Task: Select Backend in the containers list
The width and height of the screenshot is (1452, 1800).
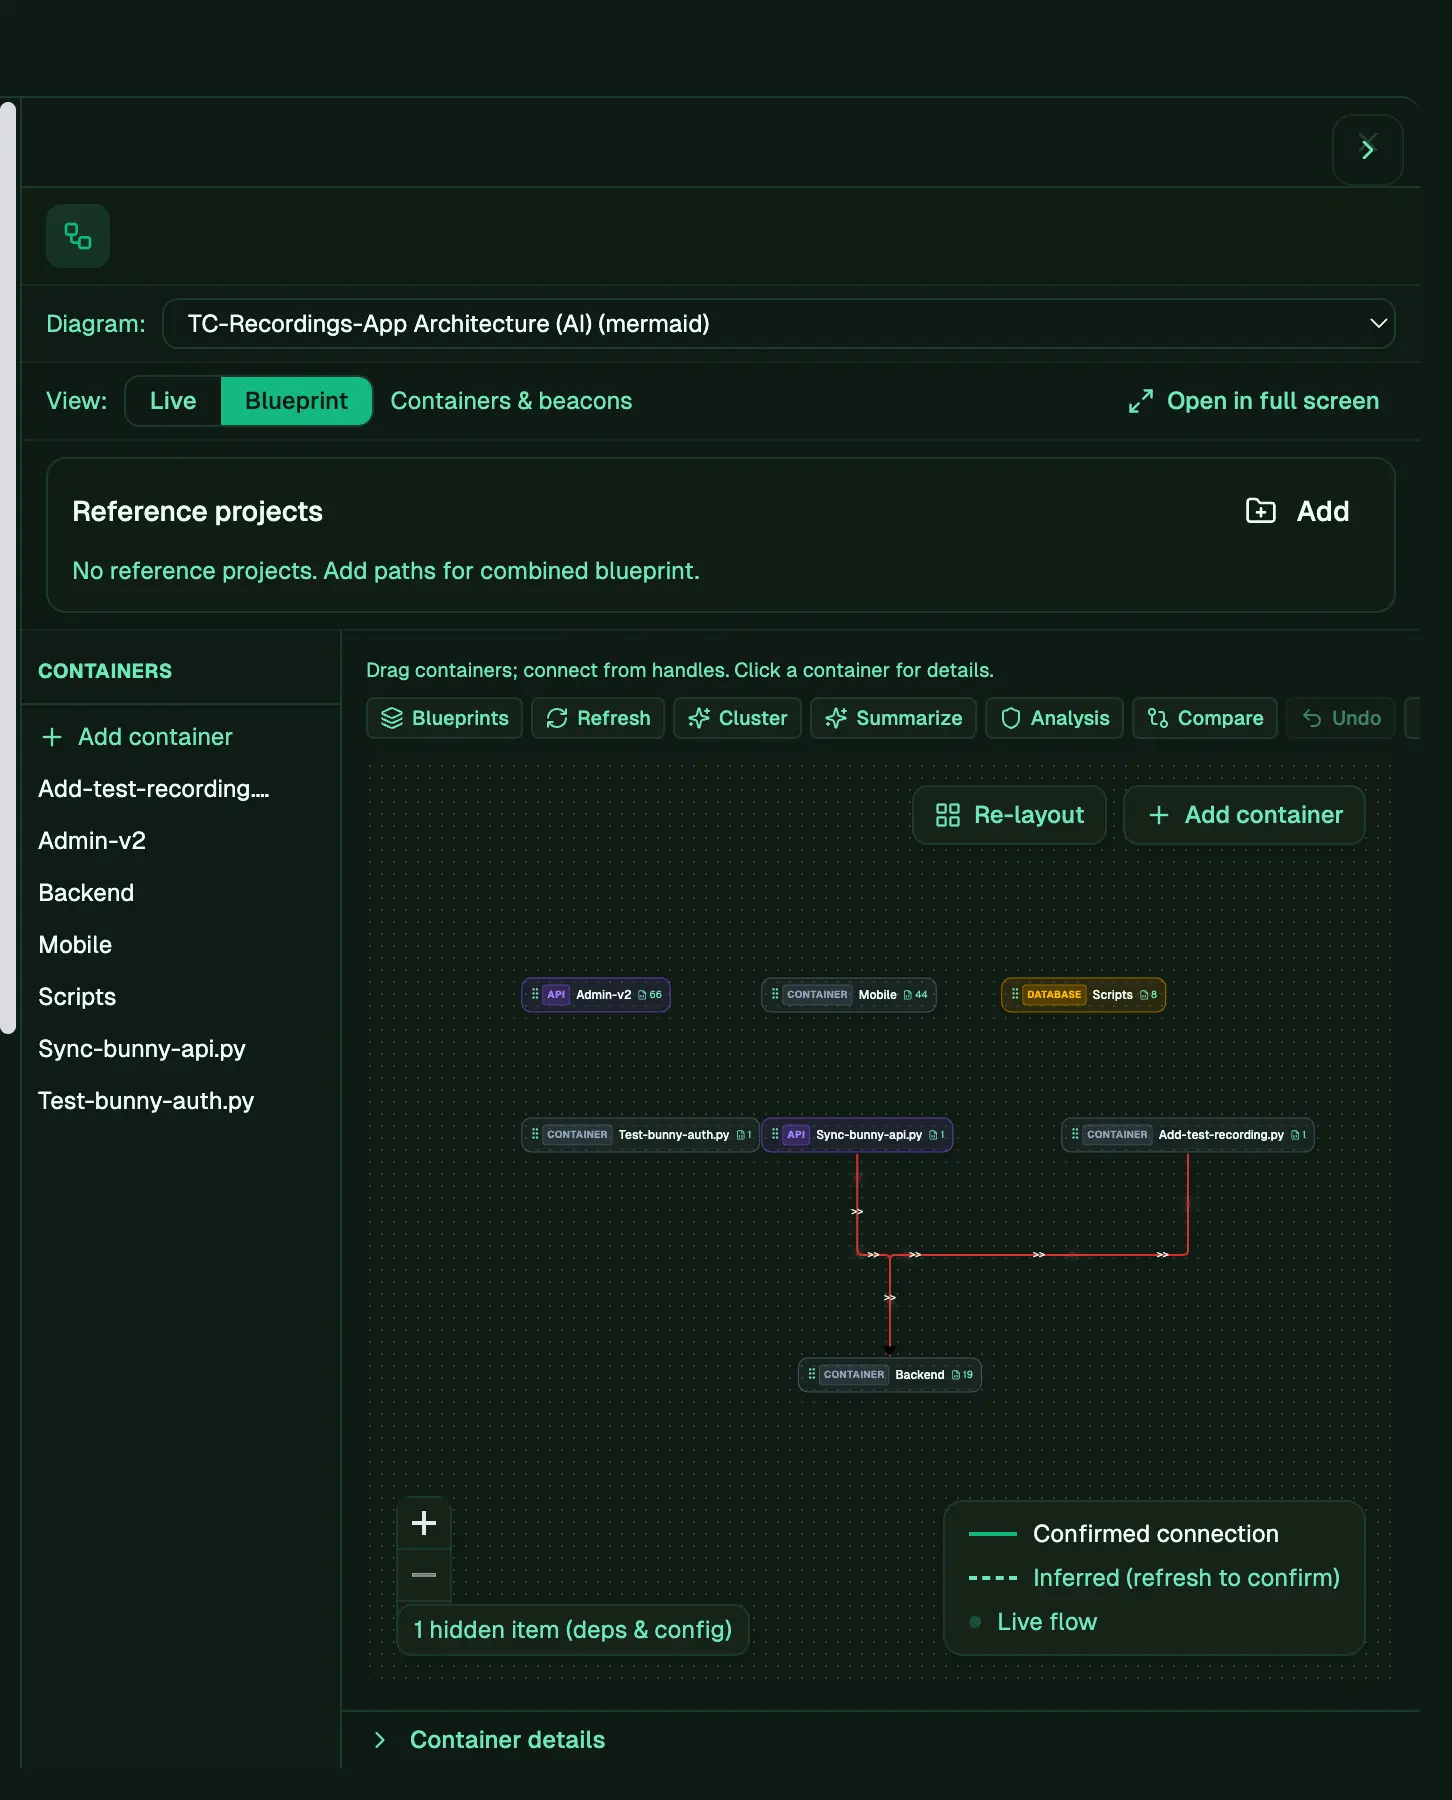Action: 86,893
